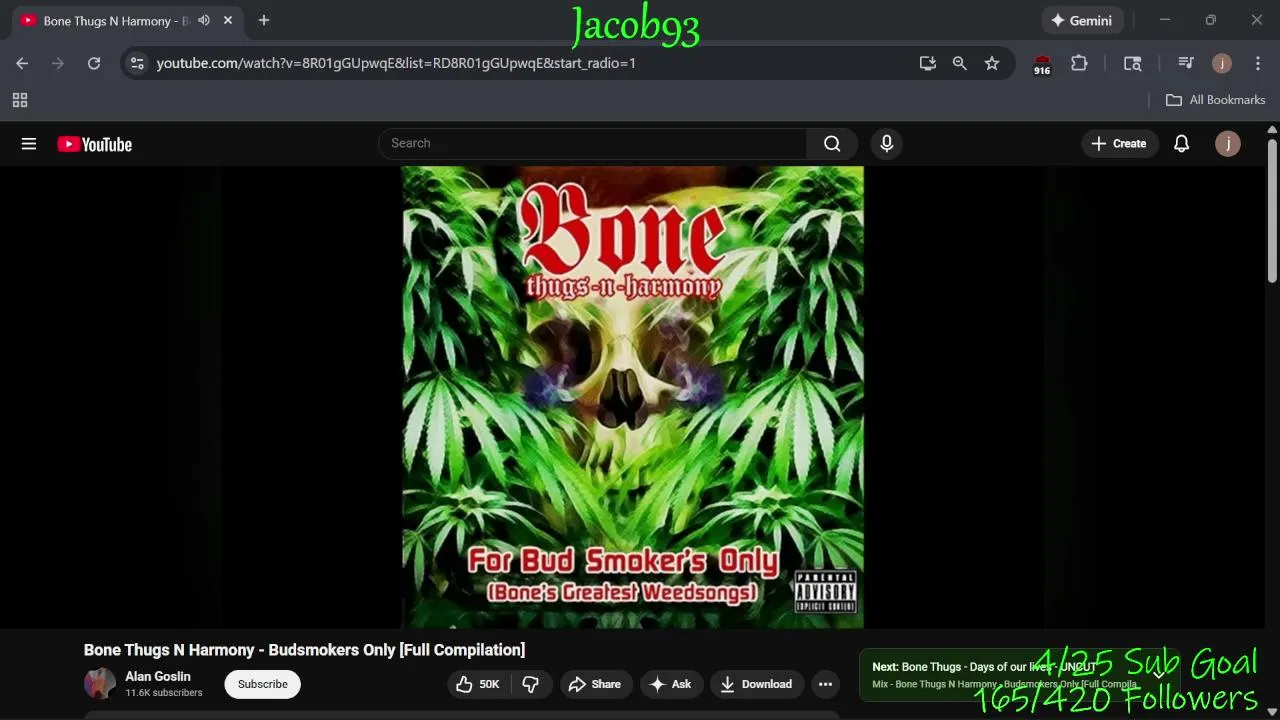View site information icon in address bar
Image resolution: width=1280 pixels, height=720 pixels.
tap(138, 63)
